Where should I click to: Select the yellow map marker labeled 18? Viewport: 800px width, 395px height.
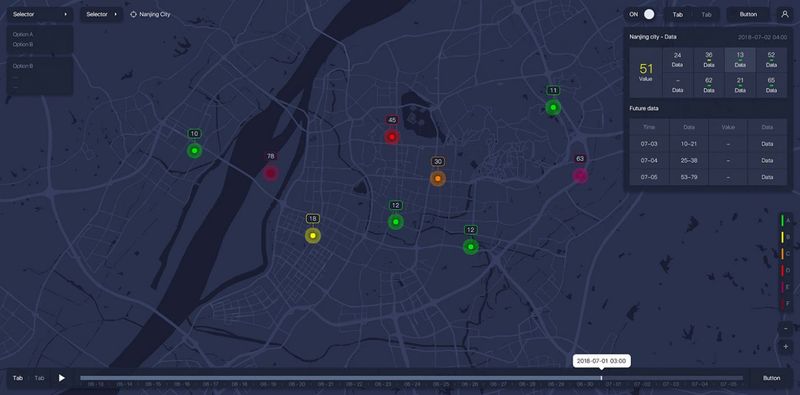pyautogui.click(x=313, y=236)
